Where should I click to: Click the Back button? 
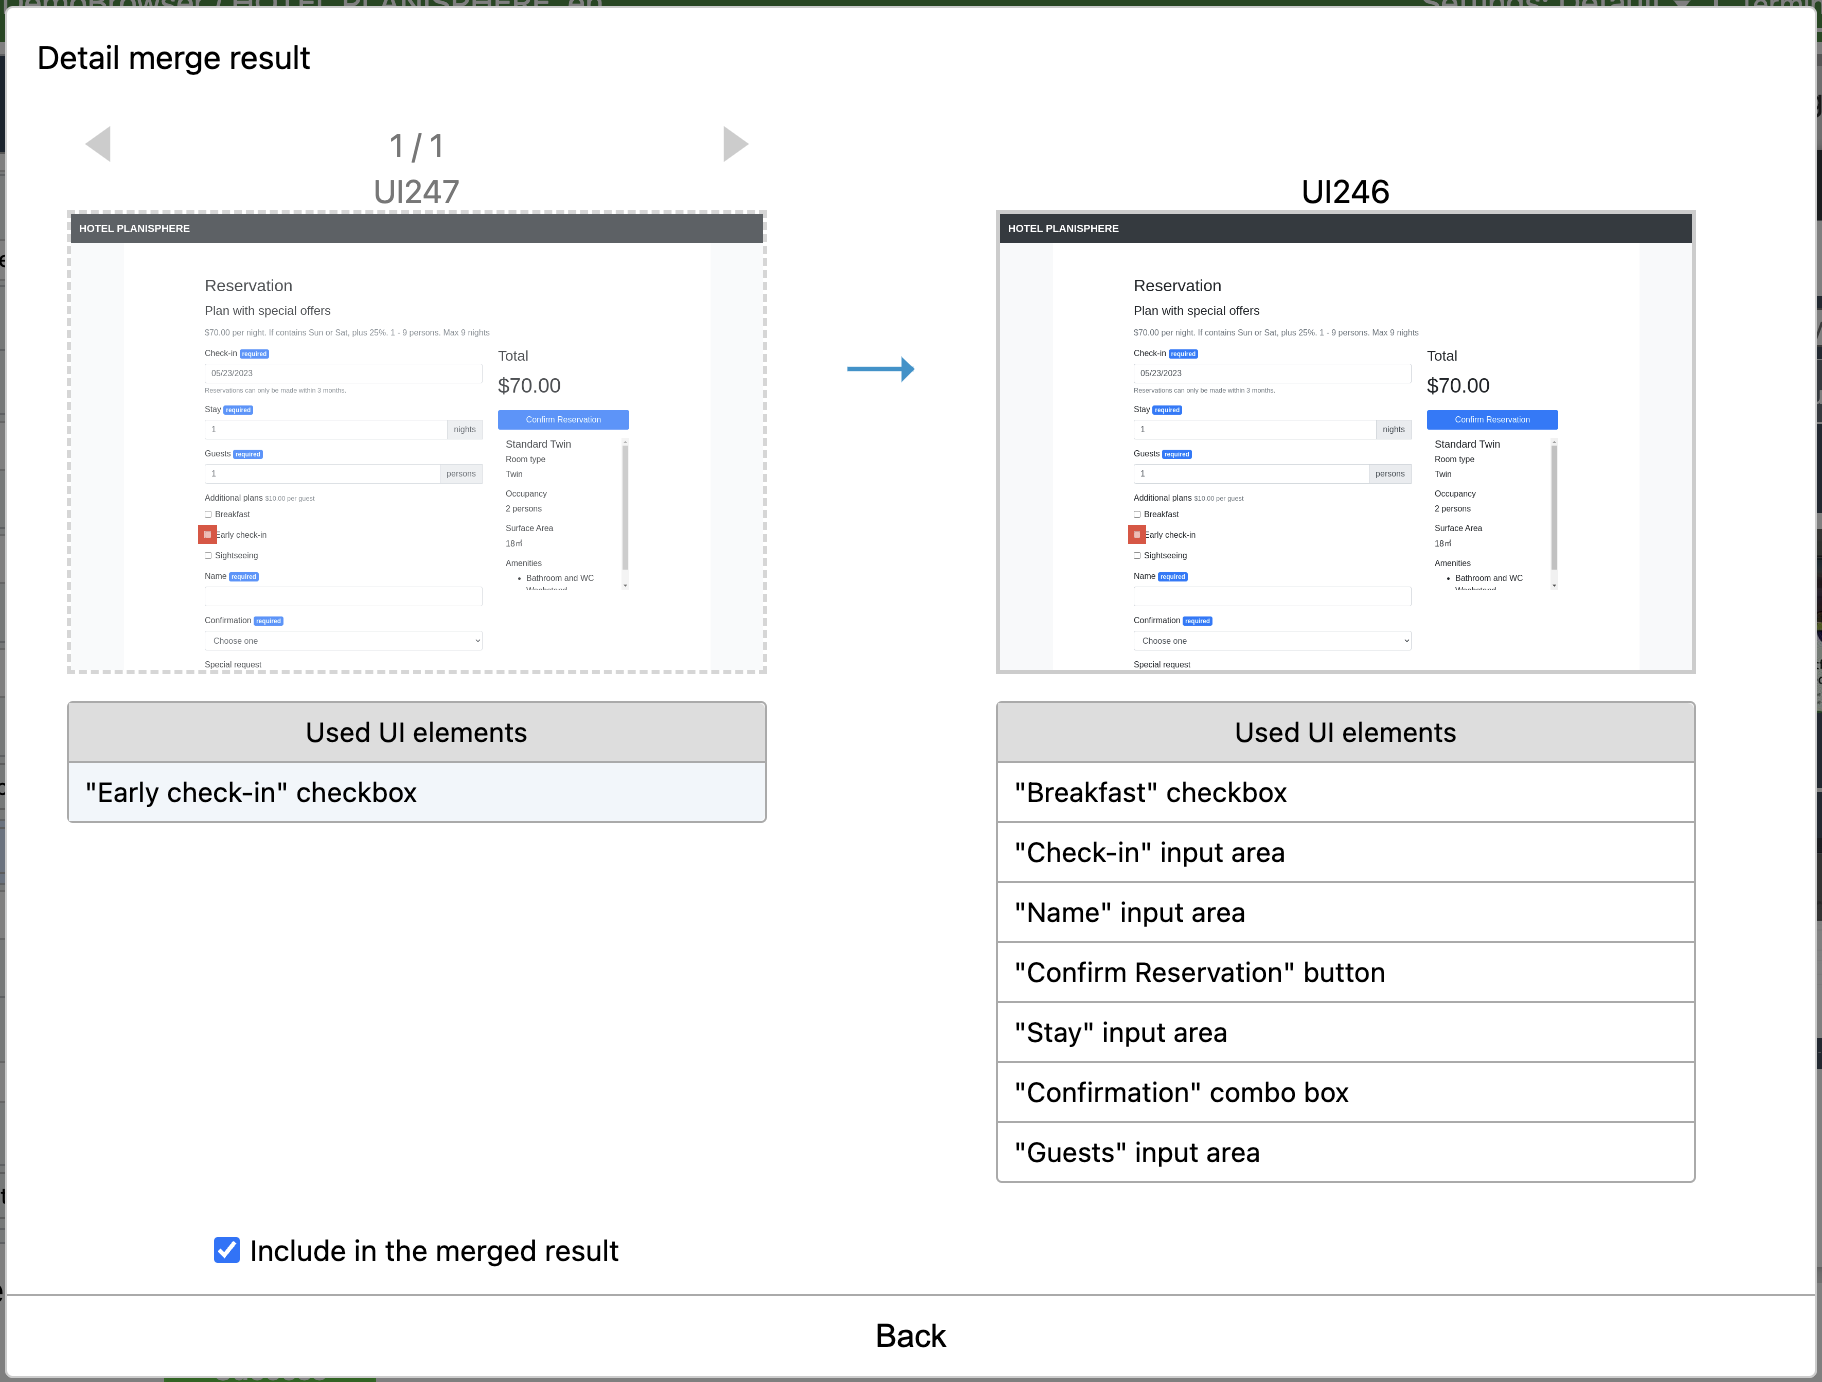click(910, 1335)
